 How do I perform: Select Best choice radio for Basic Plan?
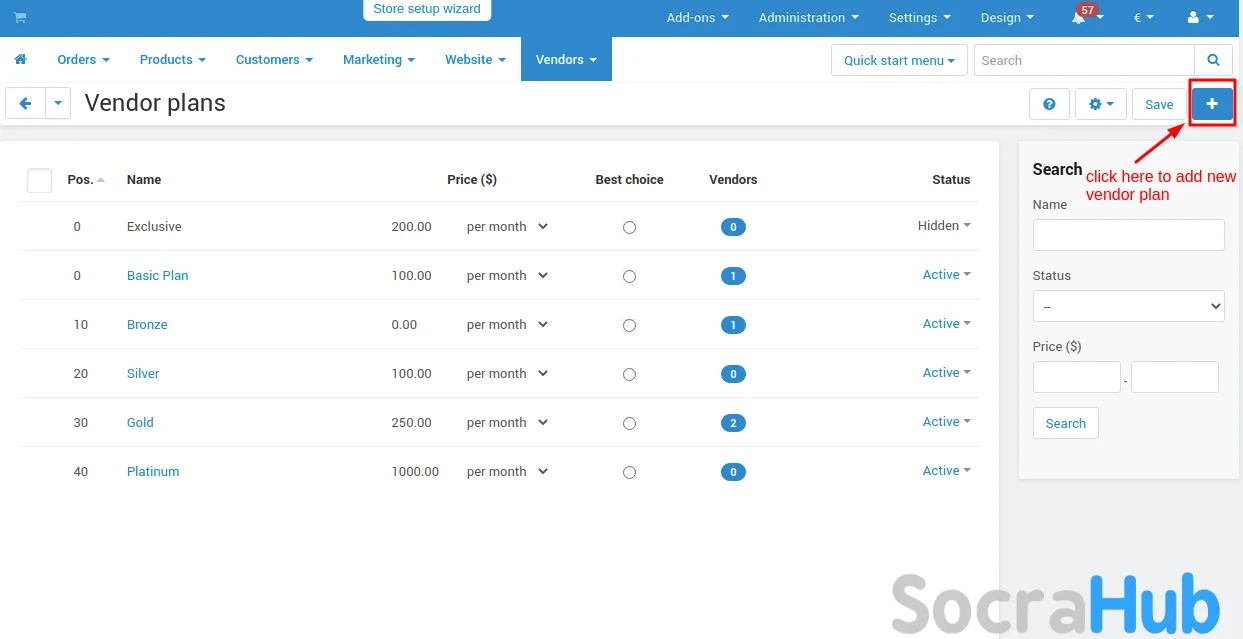point(629,276)
